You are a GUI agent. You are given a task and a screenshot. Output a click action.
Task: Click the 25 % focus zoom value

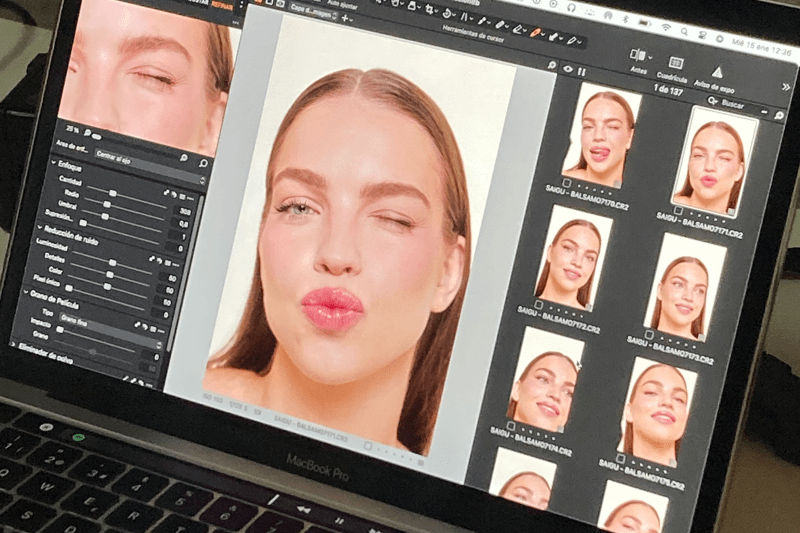coord(72,130)
